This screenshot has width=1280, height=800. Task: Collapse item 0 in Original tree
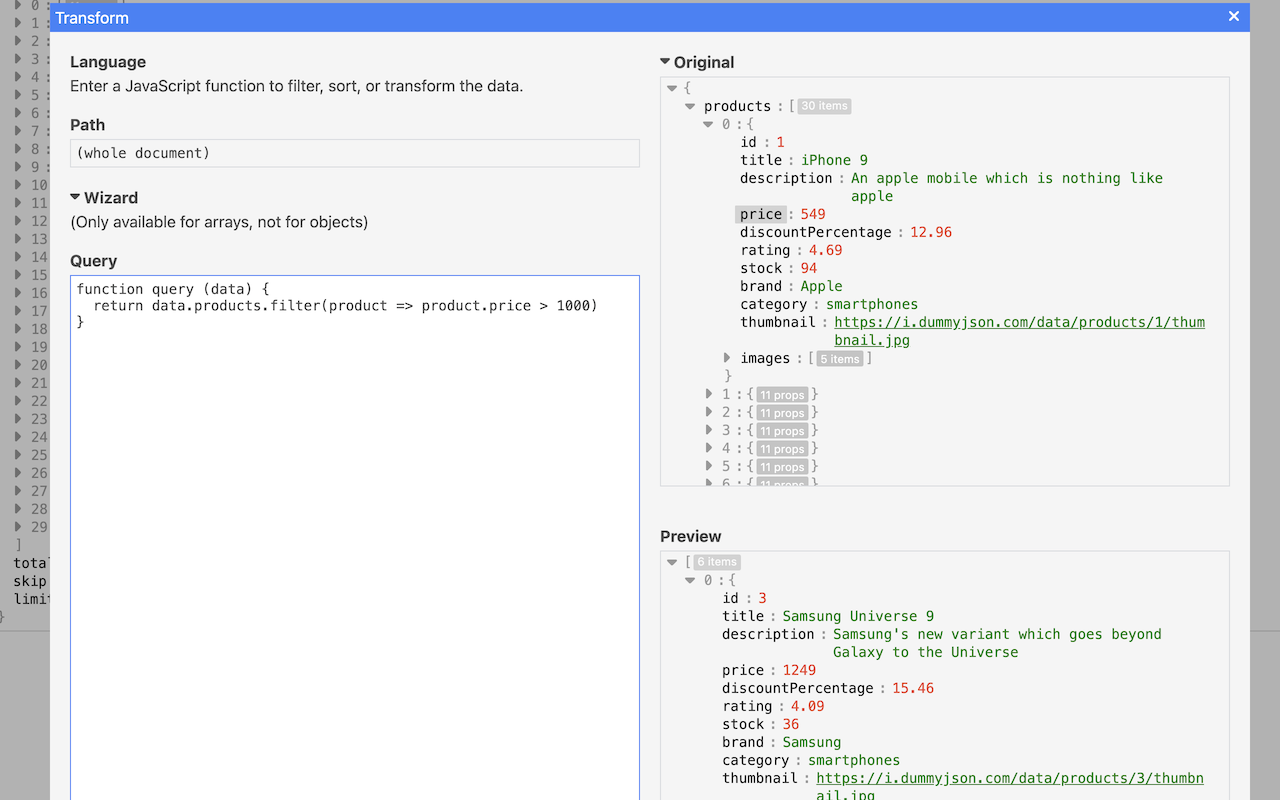[708, 124]
